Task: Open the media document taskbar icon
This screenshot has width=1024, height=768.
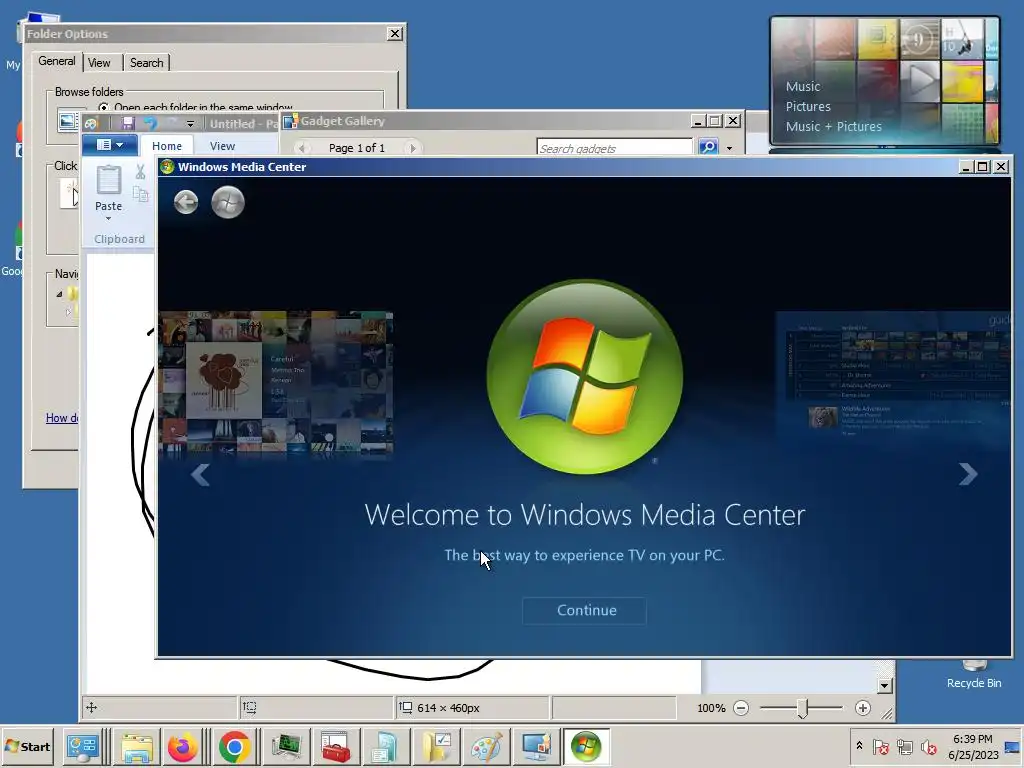Action: tap(385, 747)
